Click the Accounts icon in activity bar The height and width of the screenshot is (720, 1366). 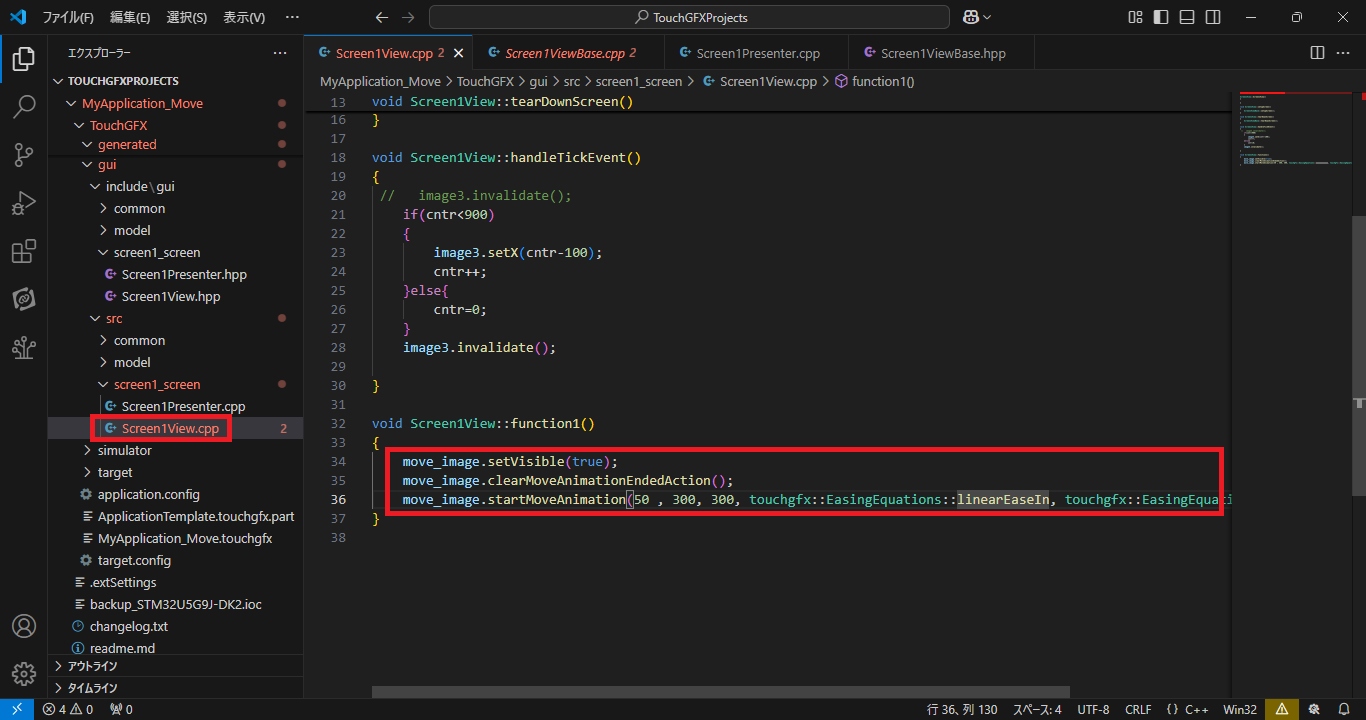[x=24, y=626]
